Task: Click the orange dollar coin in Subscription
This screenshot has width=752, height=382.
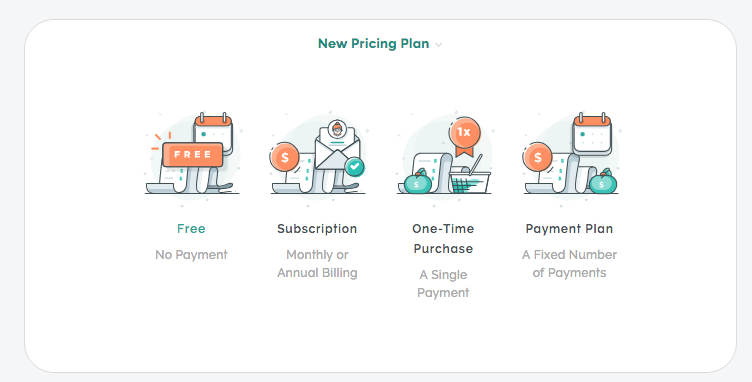Action: (284, 157)
